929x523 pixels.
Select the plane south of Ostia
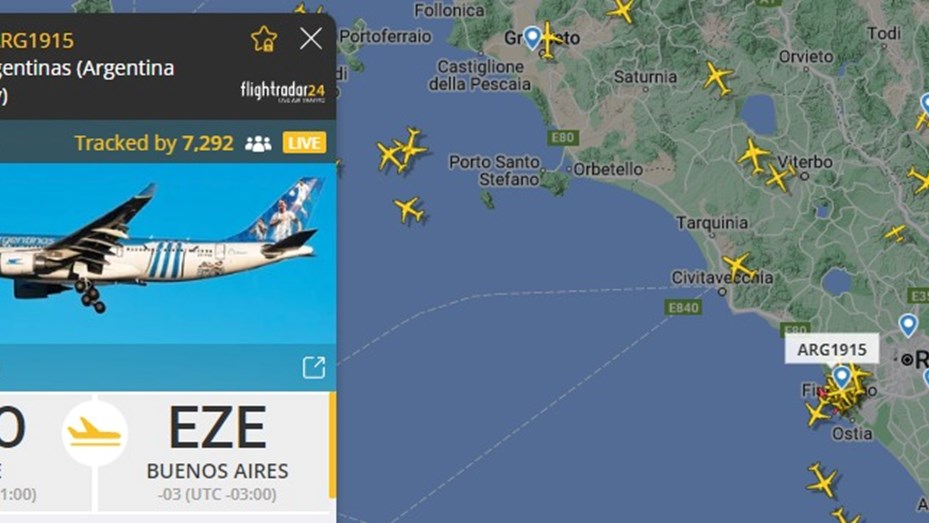[822, 479]
